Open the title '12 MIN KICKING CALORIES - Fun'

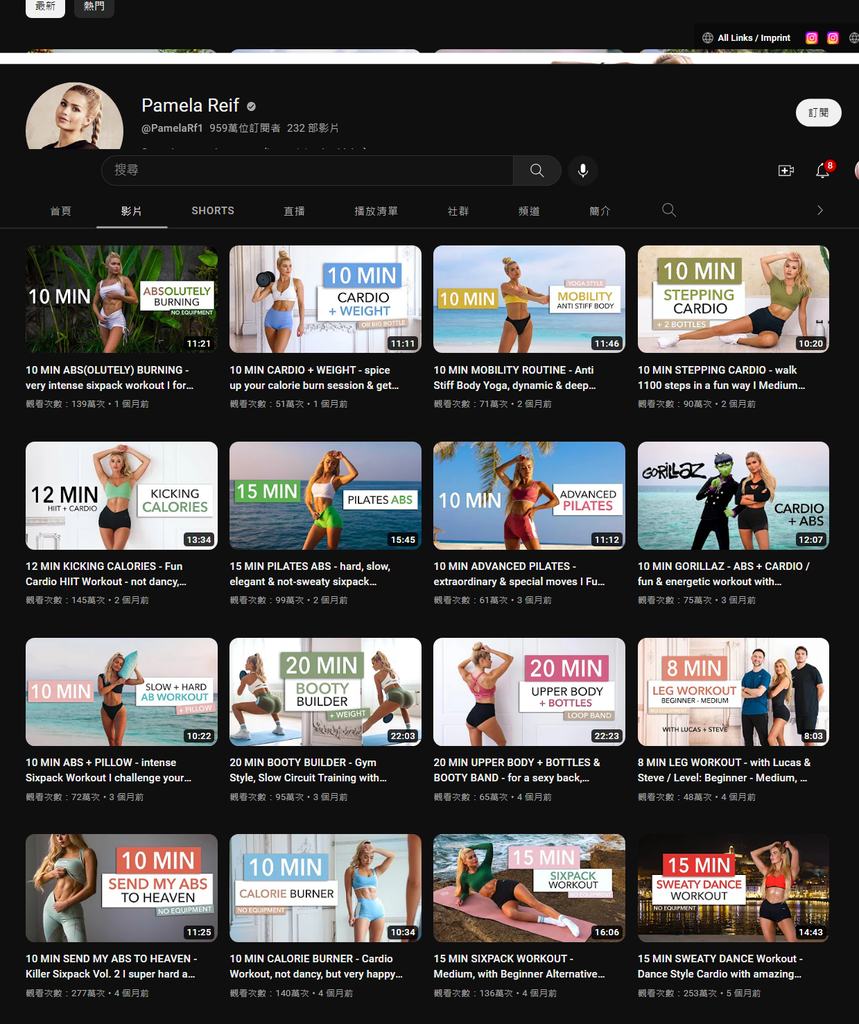point(106,574)
